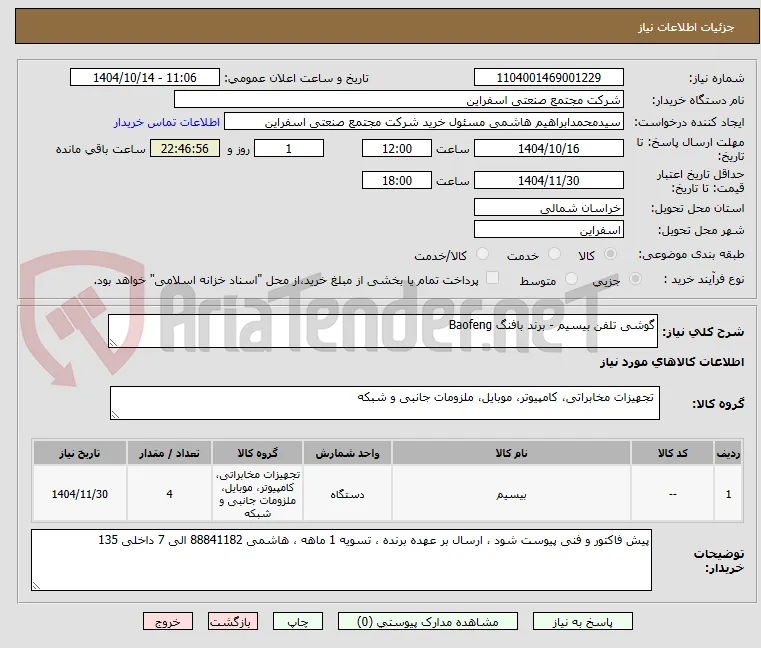Open مشاهده مدارک پیوستی (0) button
Screen dimensions: 761x648
pos(428,622)
